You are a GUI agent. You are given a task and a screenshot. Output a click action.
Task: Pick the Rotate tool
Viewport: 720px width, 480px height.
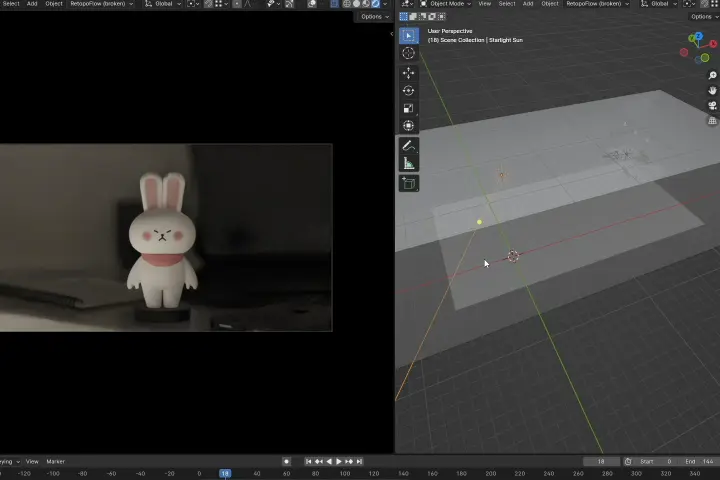pyautogui.click(x=409, y=90)
